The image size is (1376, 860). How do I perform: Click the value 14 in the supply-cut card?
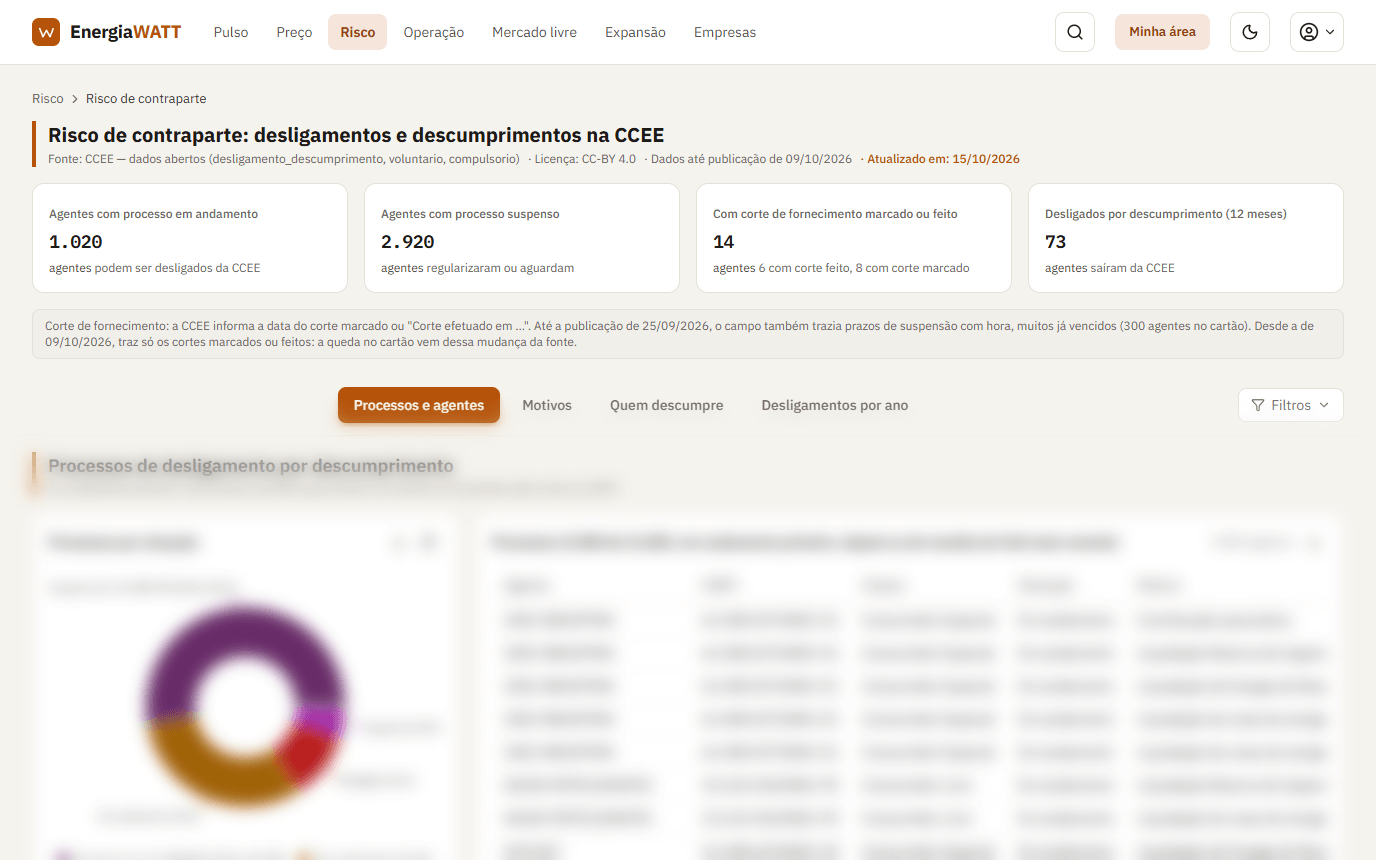[724, 242]
